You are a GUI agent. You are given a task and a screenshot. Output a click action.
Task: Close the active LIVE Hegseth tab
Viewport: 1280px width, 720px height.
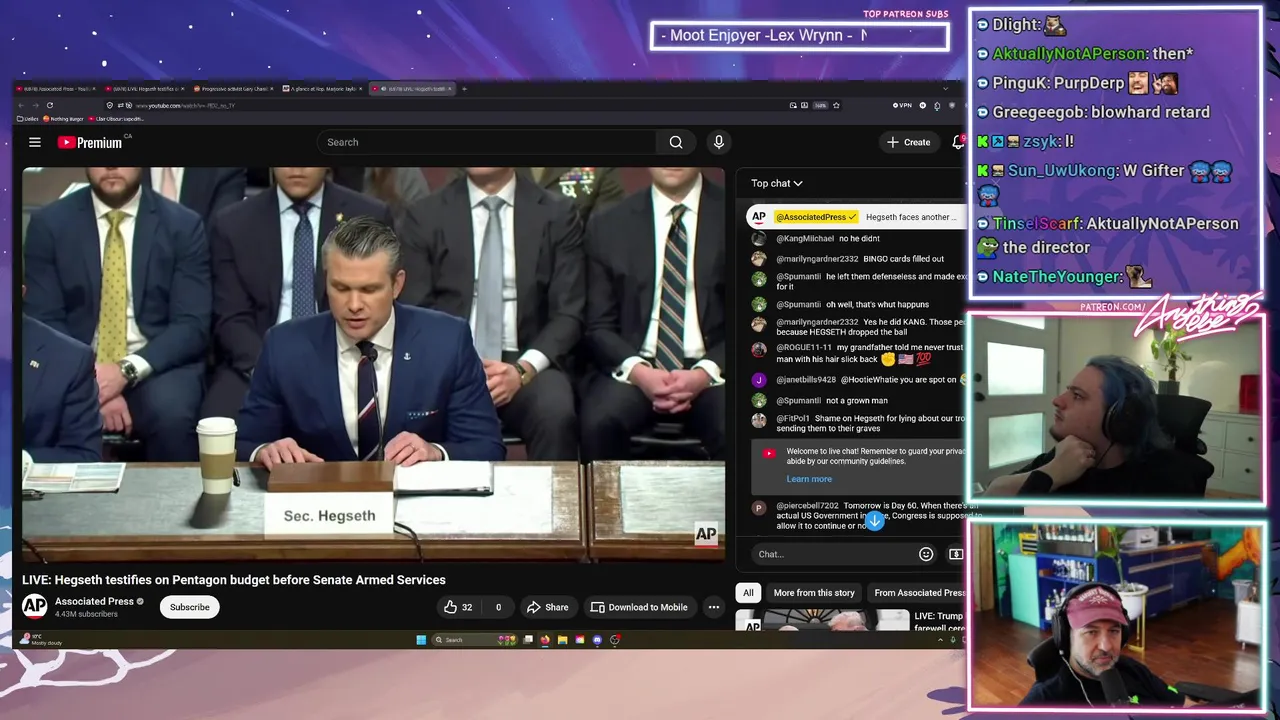[450, 89]
